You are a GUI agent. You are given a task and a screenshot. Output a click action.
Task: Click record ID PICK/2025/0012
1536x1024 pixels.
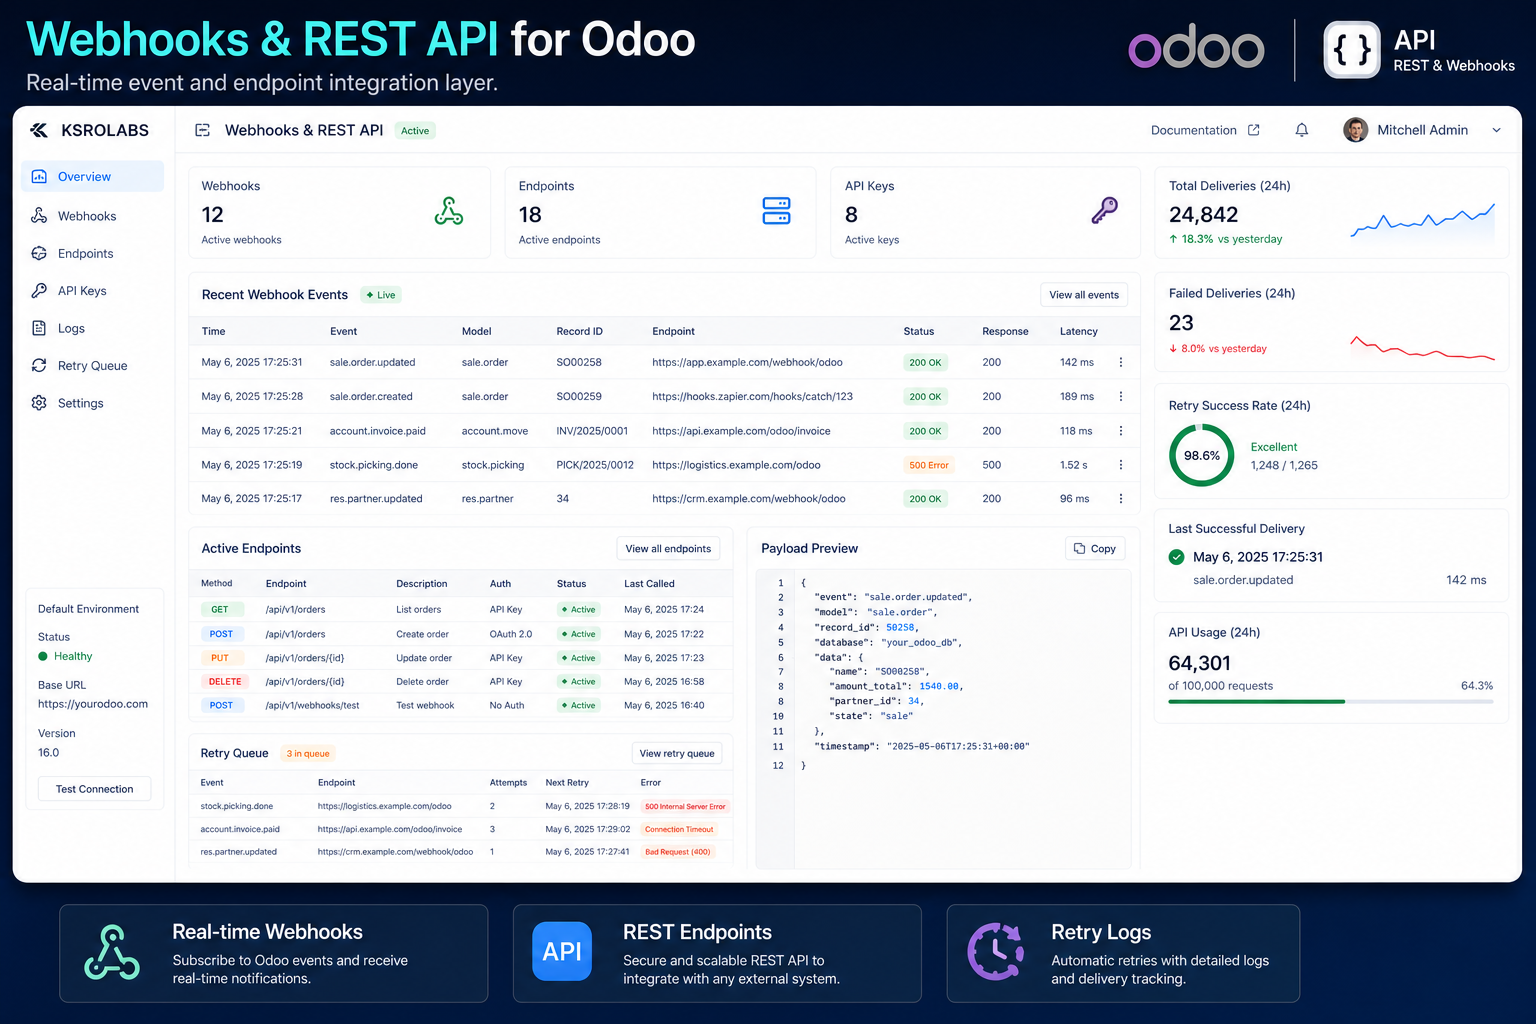point(595,465)
